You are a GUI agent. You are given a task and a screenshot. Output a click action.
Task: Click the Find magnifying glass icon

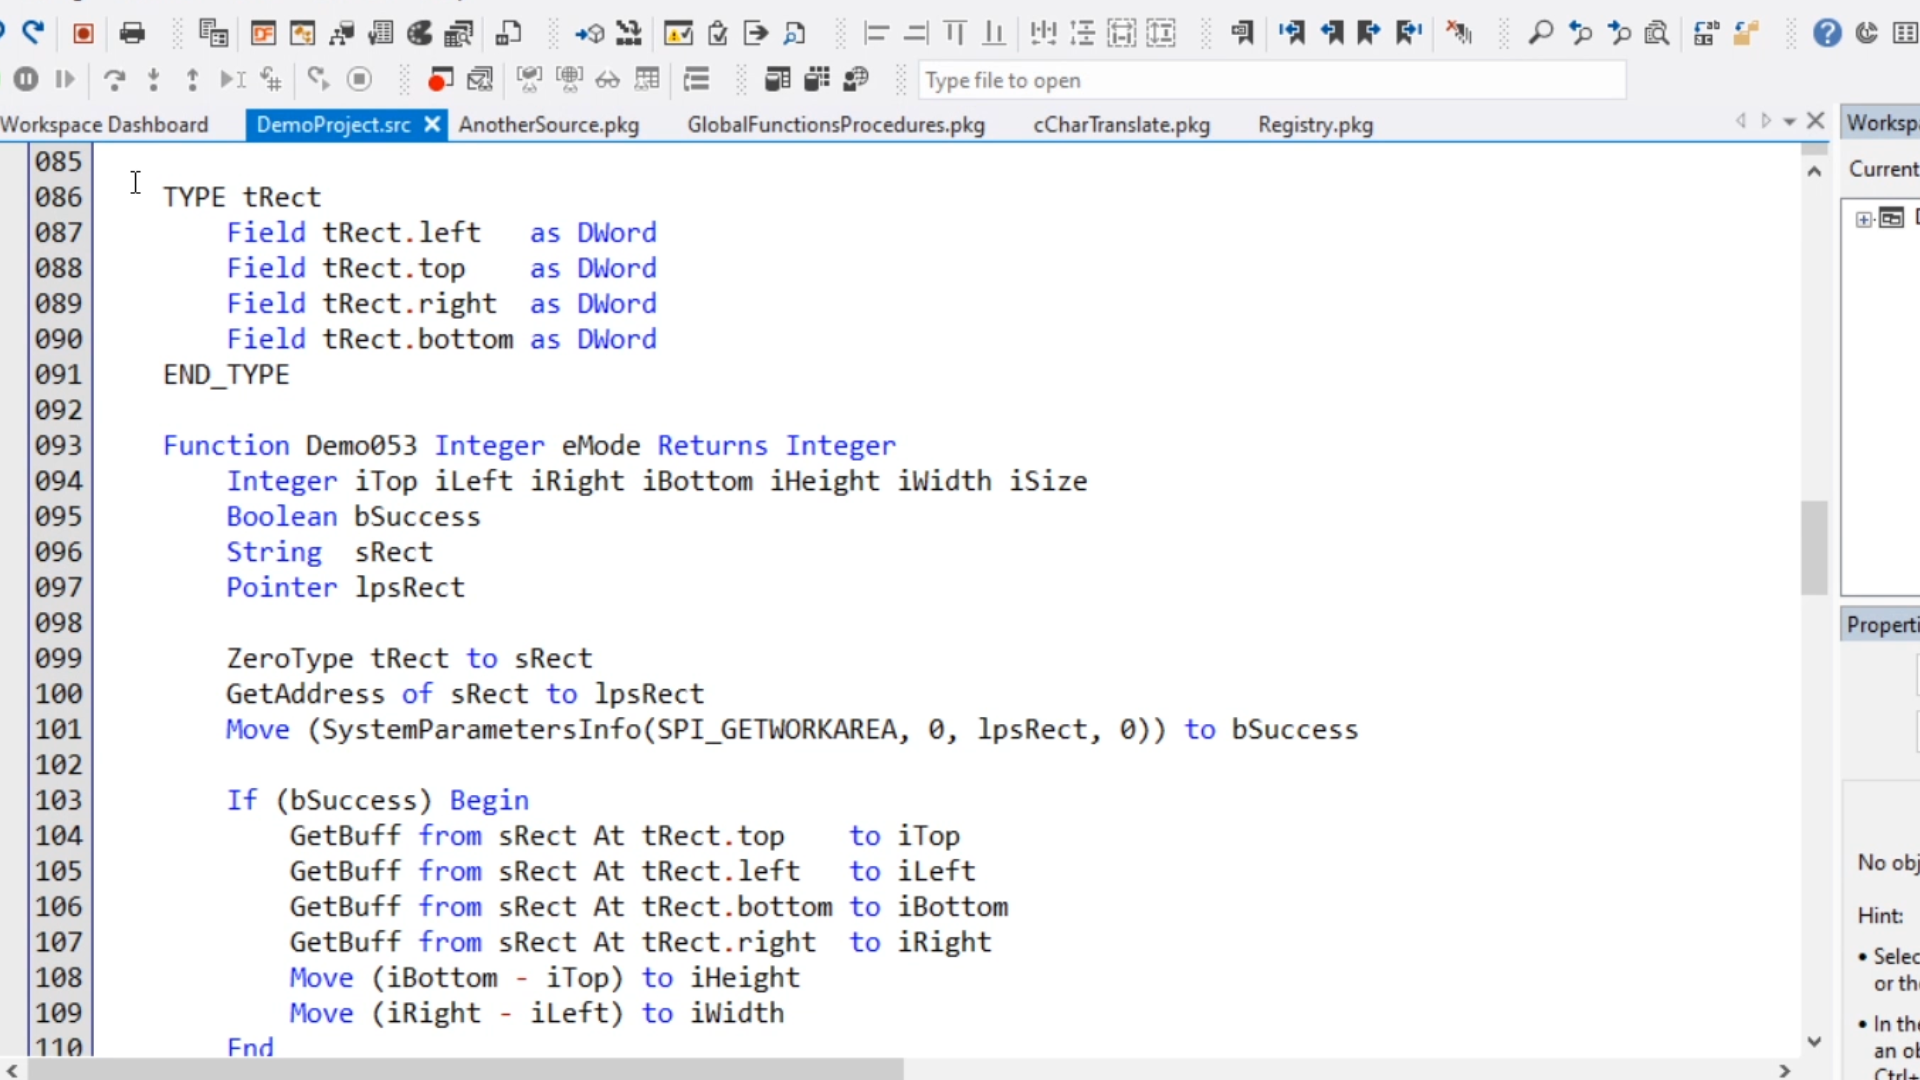tap(1540, 33)
